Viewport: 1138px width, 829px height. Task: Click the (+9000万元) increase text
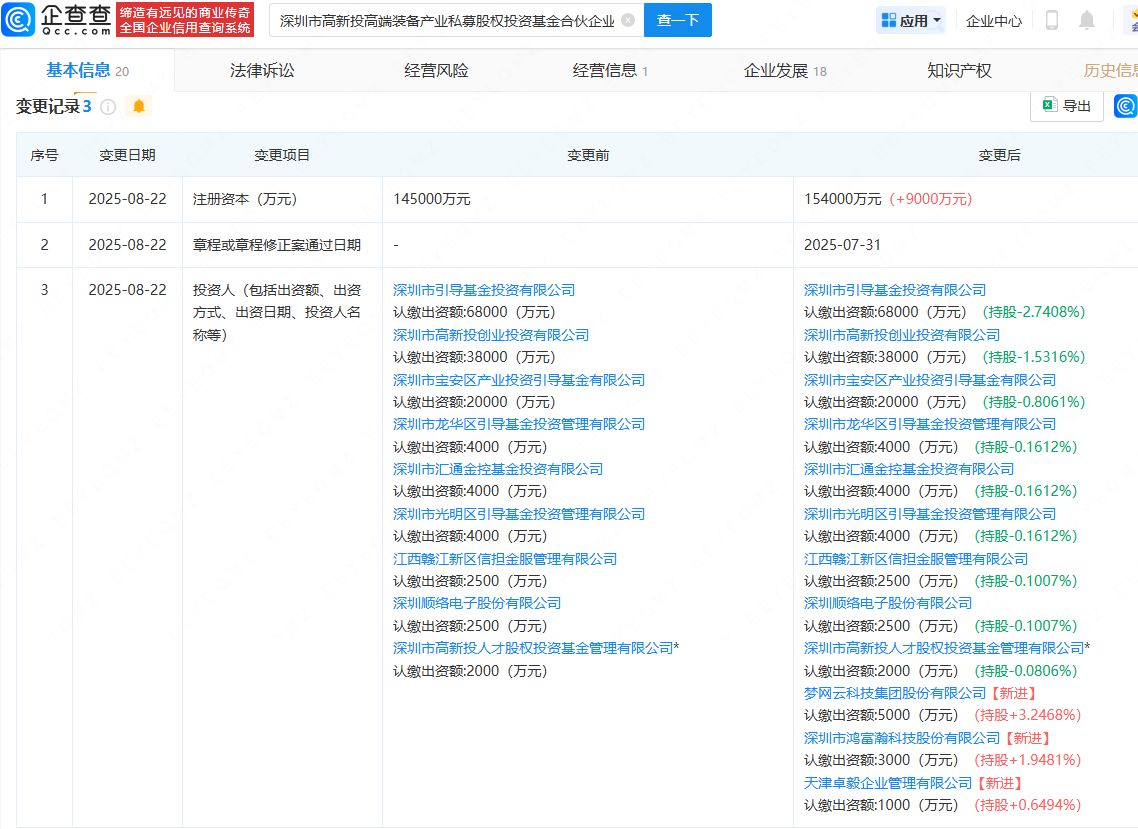931,199
